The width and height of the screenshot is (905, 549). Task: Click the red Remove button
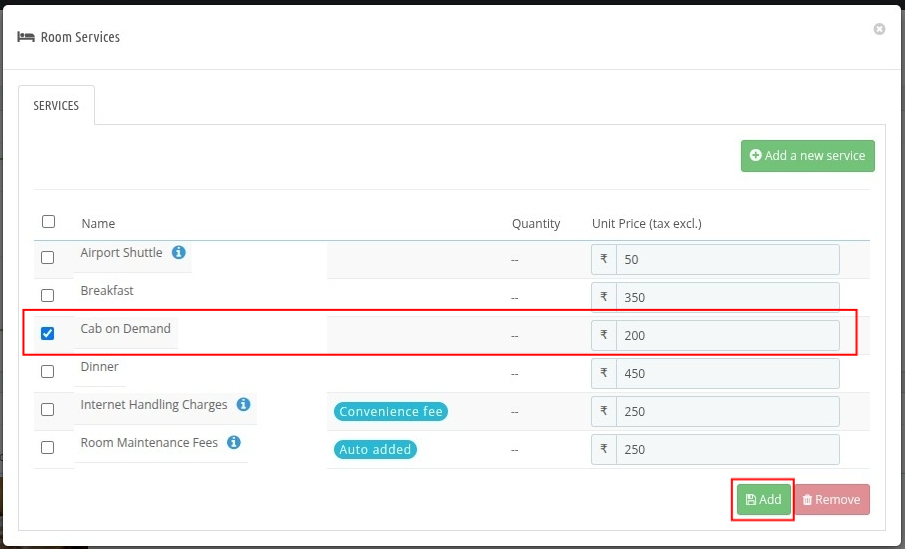pos(832,499)
